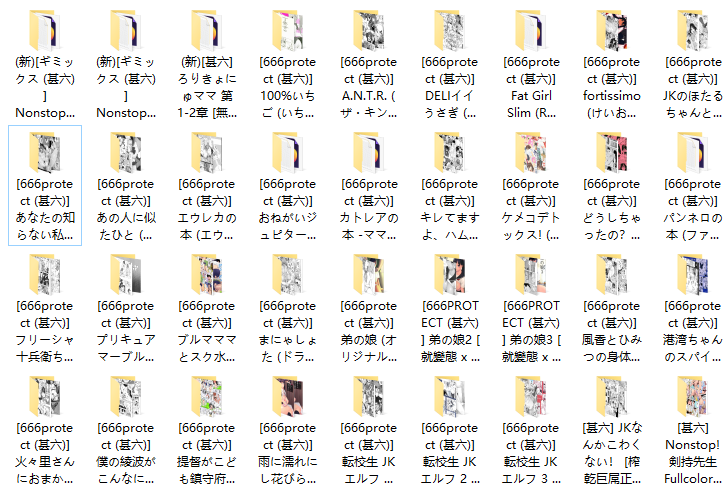Select the Fat Girl Slim folder icon
The image size is (727, 487).
pos(531,31)
